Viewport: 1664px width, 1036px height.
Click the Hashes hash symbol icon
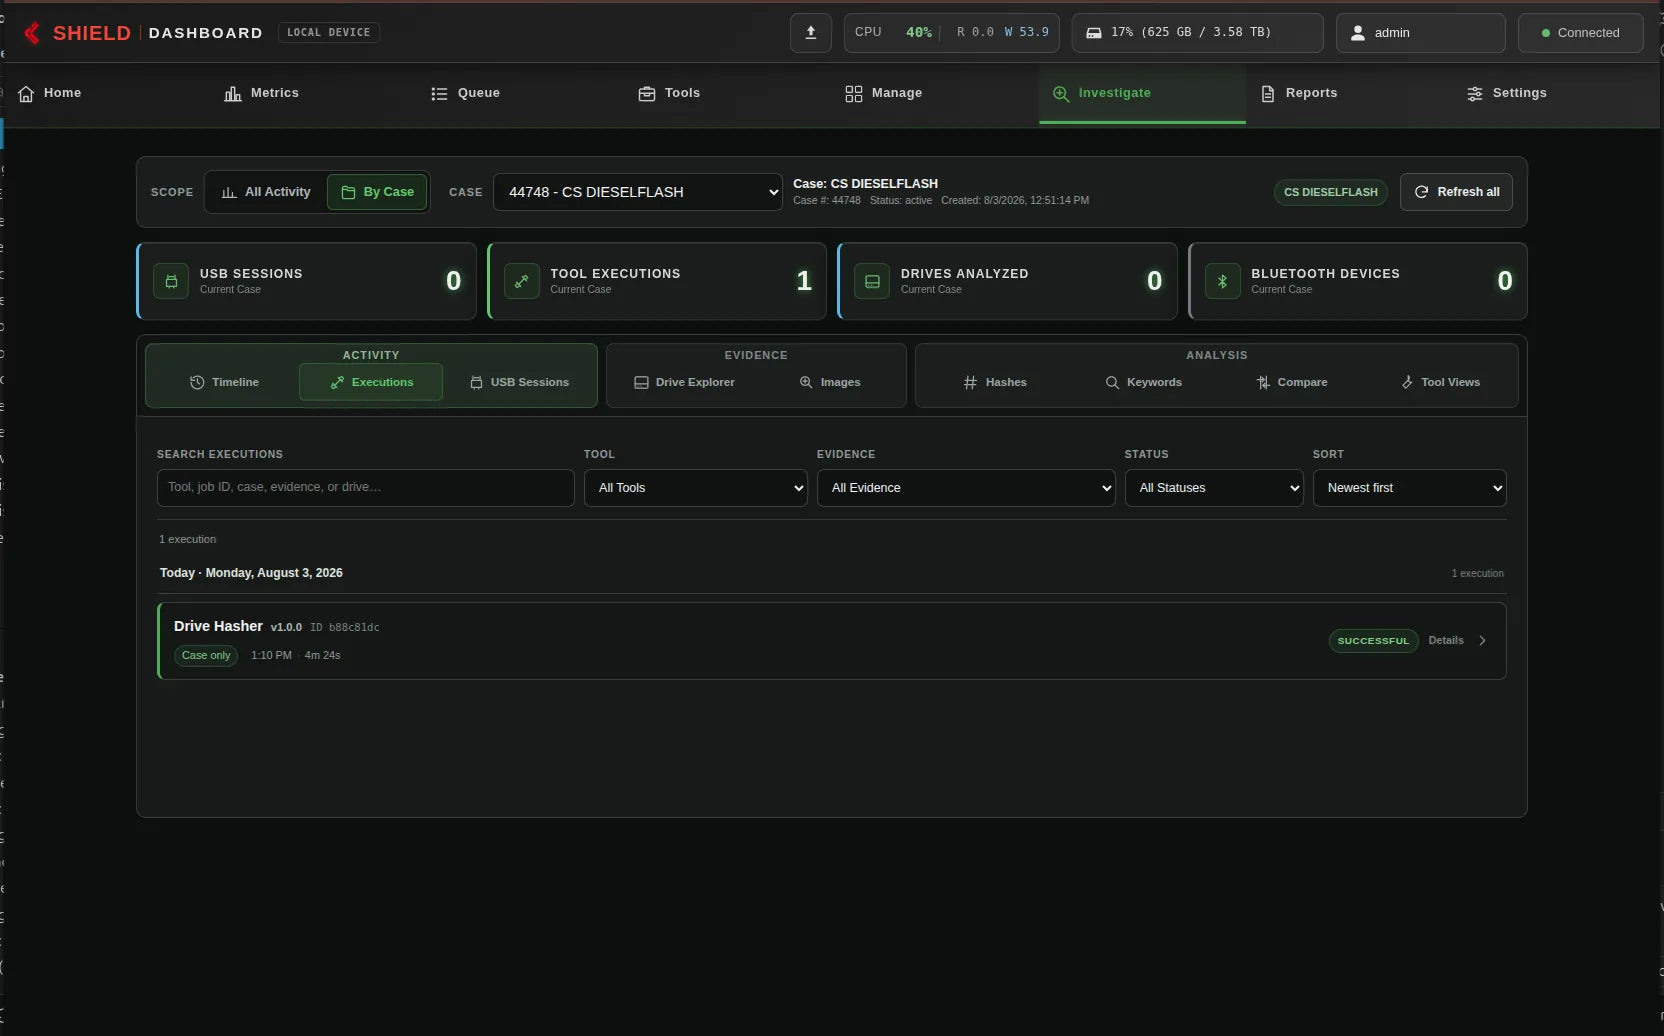coord(970,382)
